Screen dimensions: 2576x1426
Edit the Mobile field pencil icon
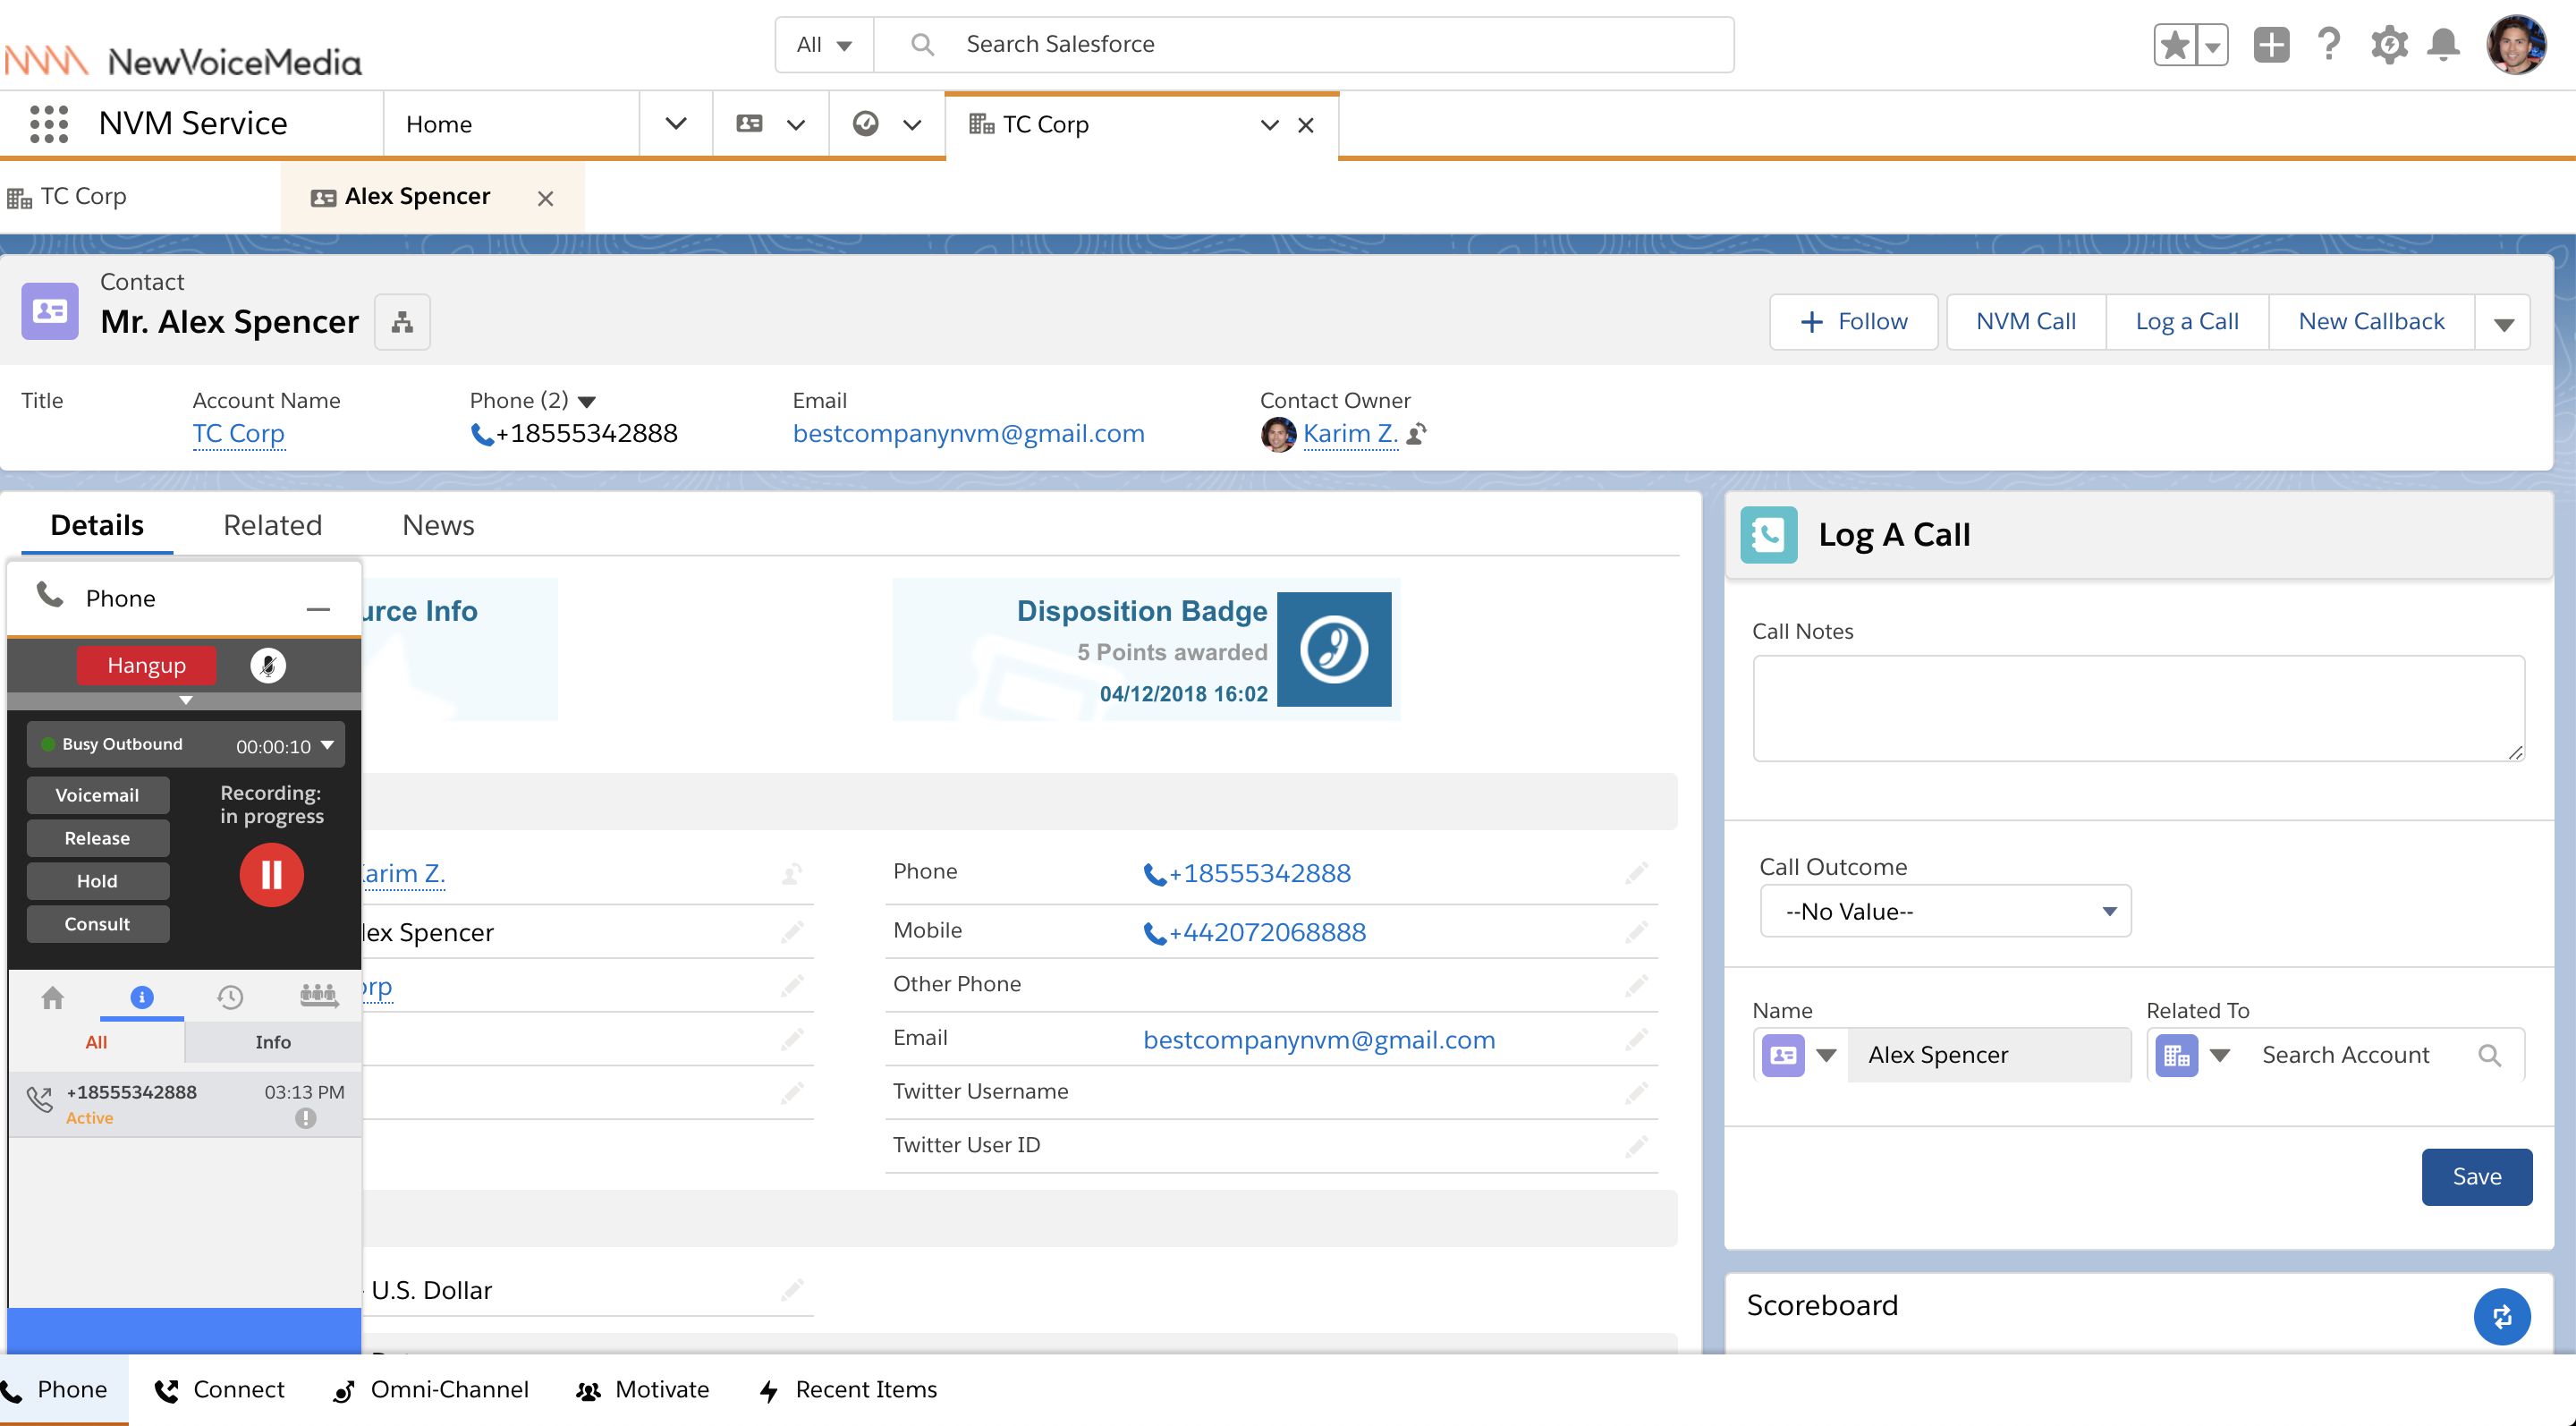[x=1636, y=932]
